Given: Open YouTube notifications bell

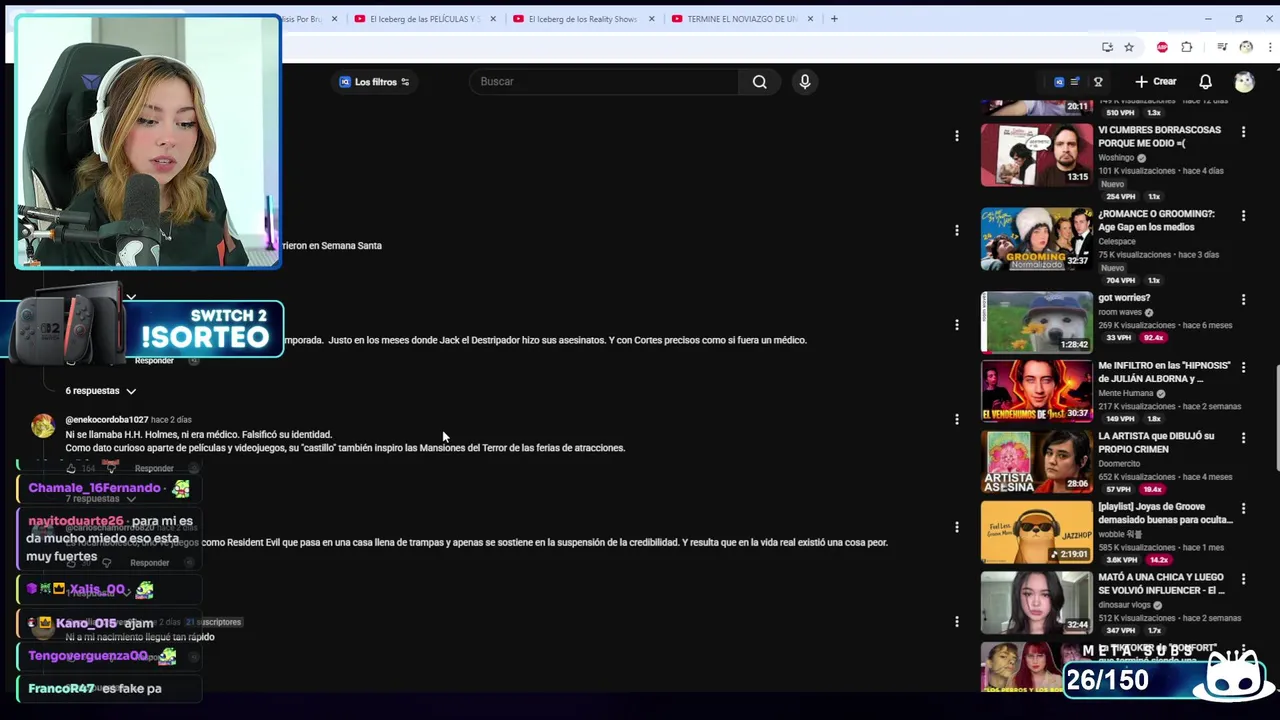Looking at the screenshot, I should 1205,82.
